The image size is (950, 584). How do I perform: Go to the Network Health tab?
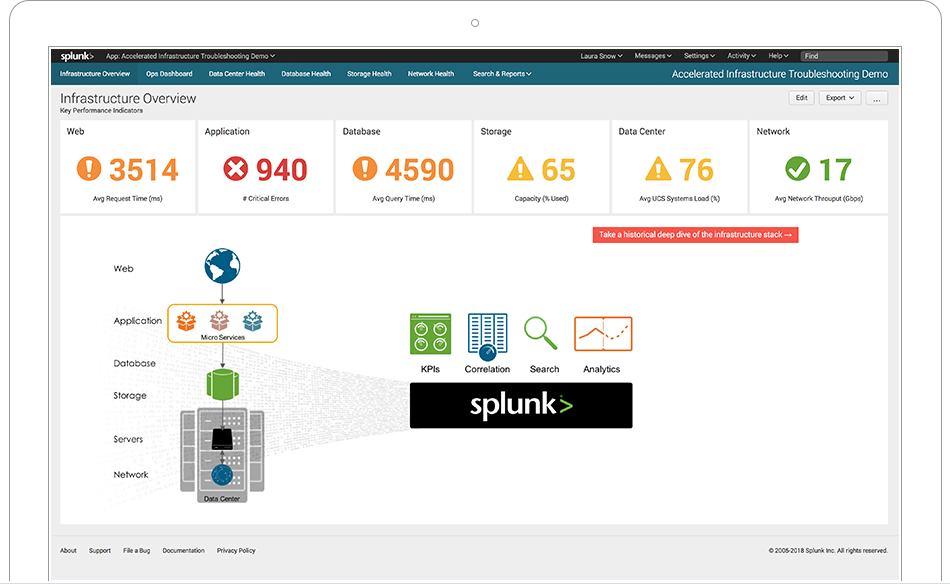coord(430,74)
